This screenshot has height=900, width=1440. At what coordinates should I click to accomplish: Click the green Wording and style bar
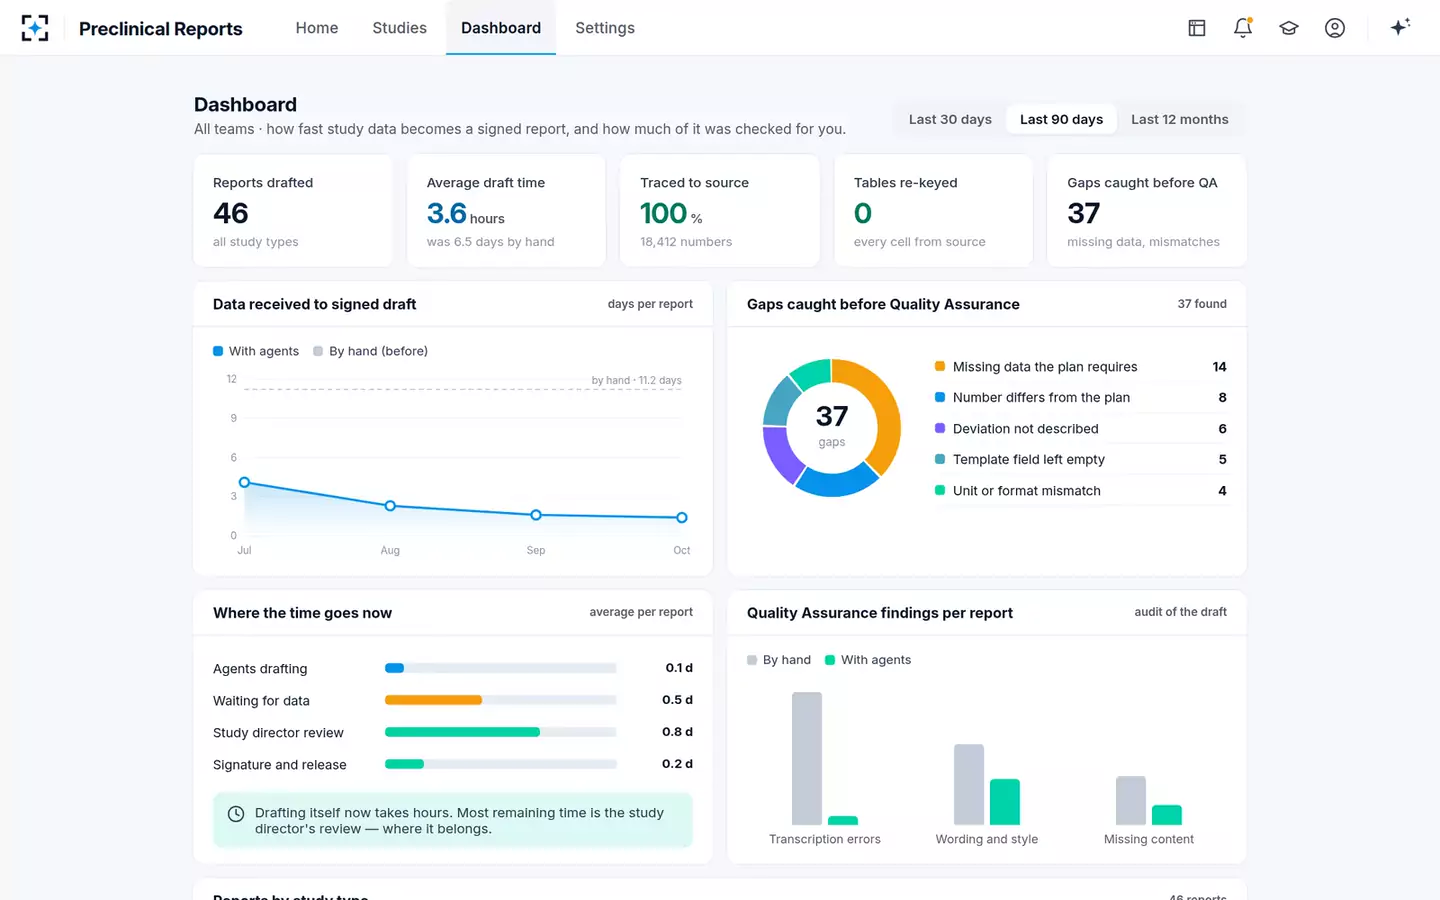click(1005, 802)
